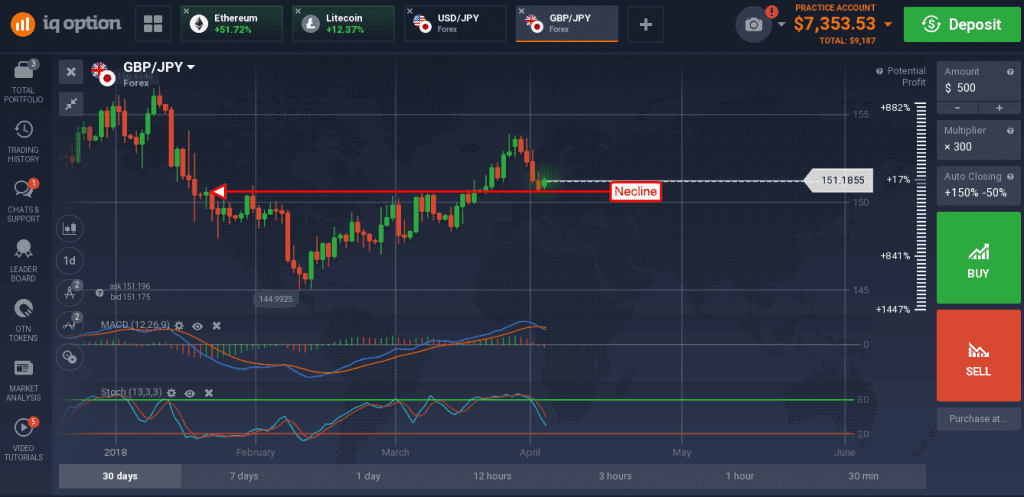The image size is (1024, 497).
Task: Click the ask/bid info question mark
Action: point(99,293)
